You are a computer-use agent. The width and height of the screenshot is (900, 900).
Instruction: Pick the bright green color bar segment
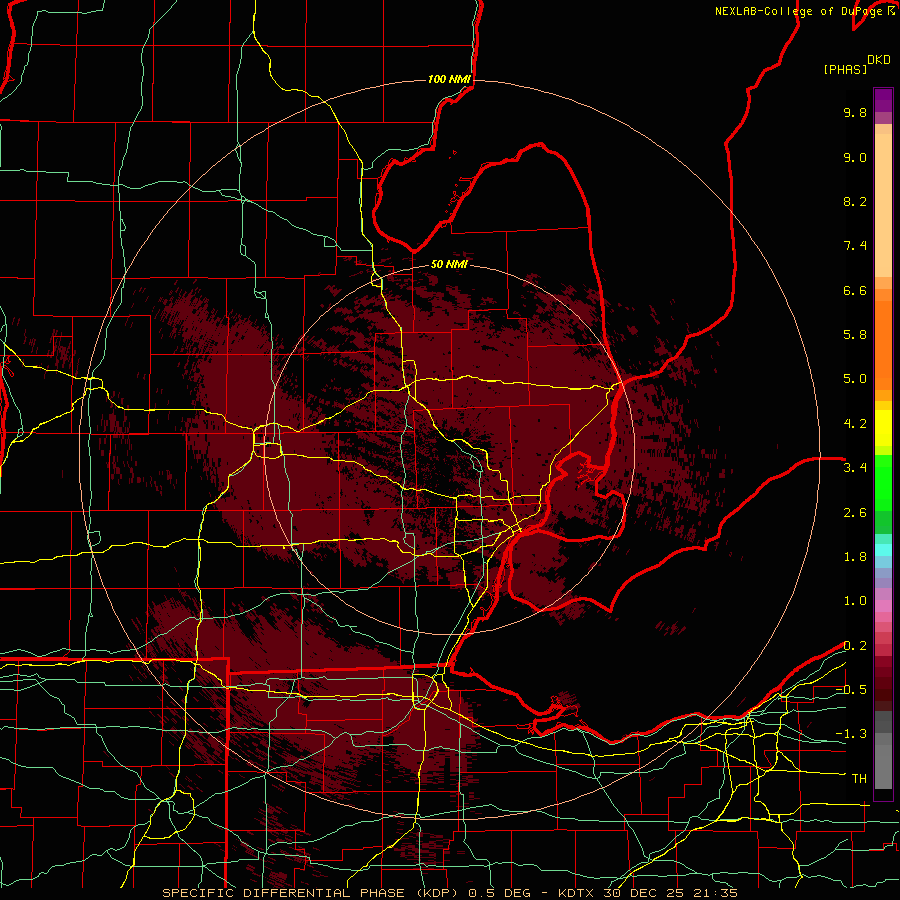[x=883, y=482]
